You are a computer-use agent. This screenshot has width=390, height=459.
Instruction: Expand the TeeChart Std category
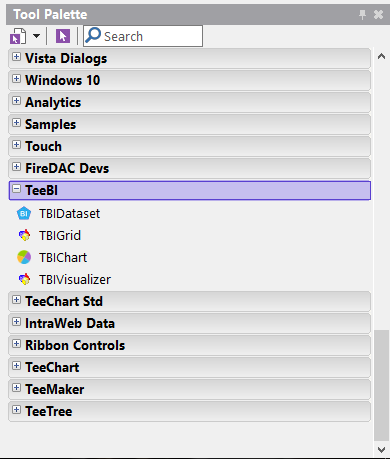pos(16,300)
